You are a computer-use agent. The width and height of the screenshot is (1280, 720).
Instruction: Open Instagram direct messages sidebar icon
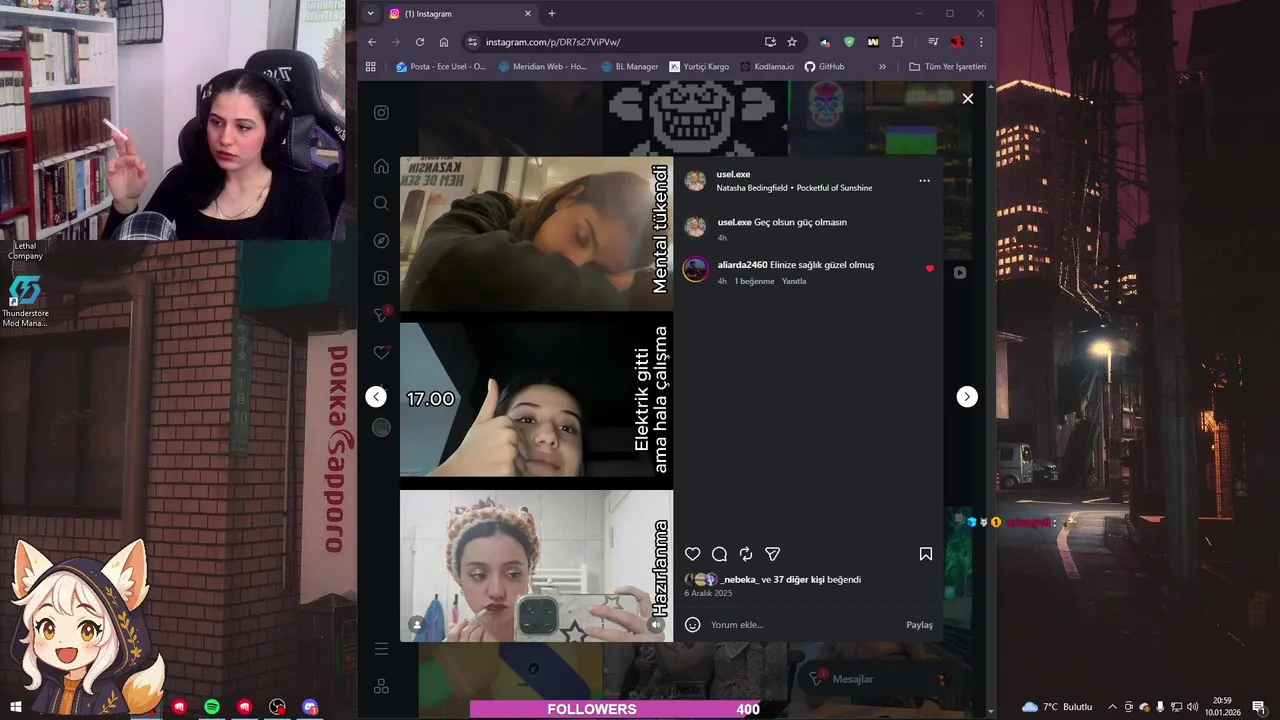[x=381, y=315]
